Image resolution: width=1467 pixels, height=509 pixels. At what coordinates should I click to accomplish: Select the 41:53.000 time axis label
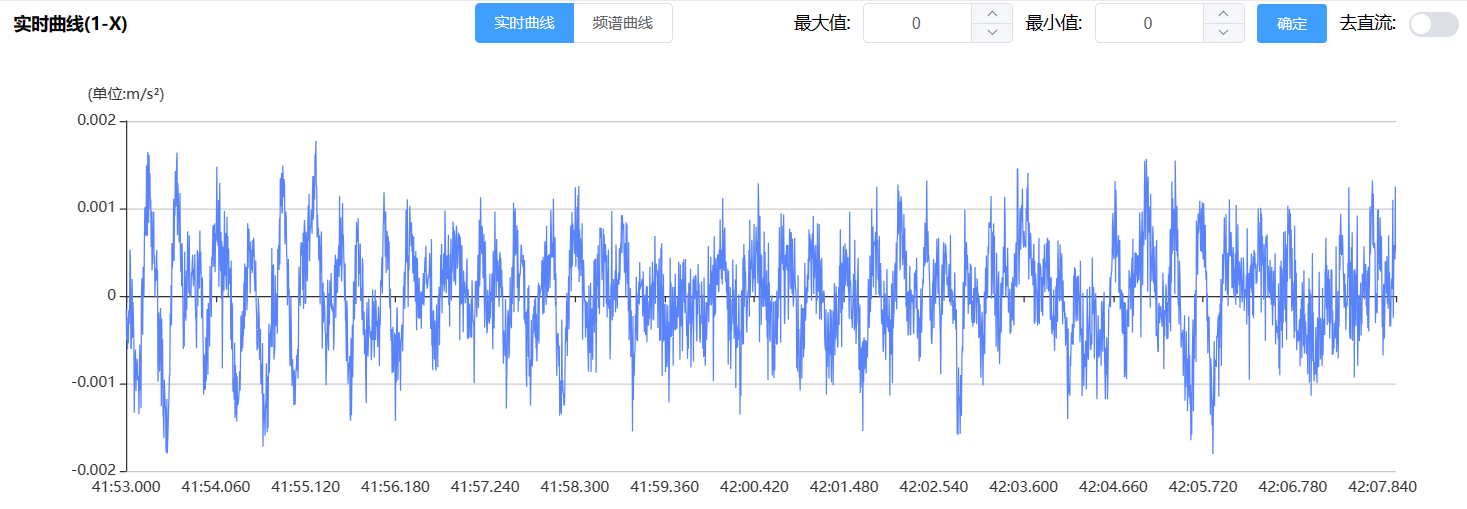(x=126, y=487)
